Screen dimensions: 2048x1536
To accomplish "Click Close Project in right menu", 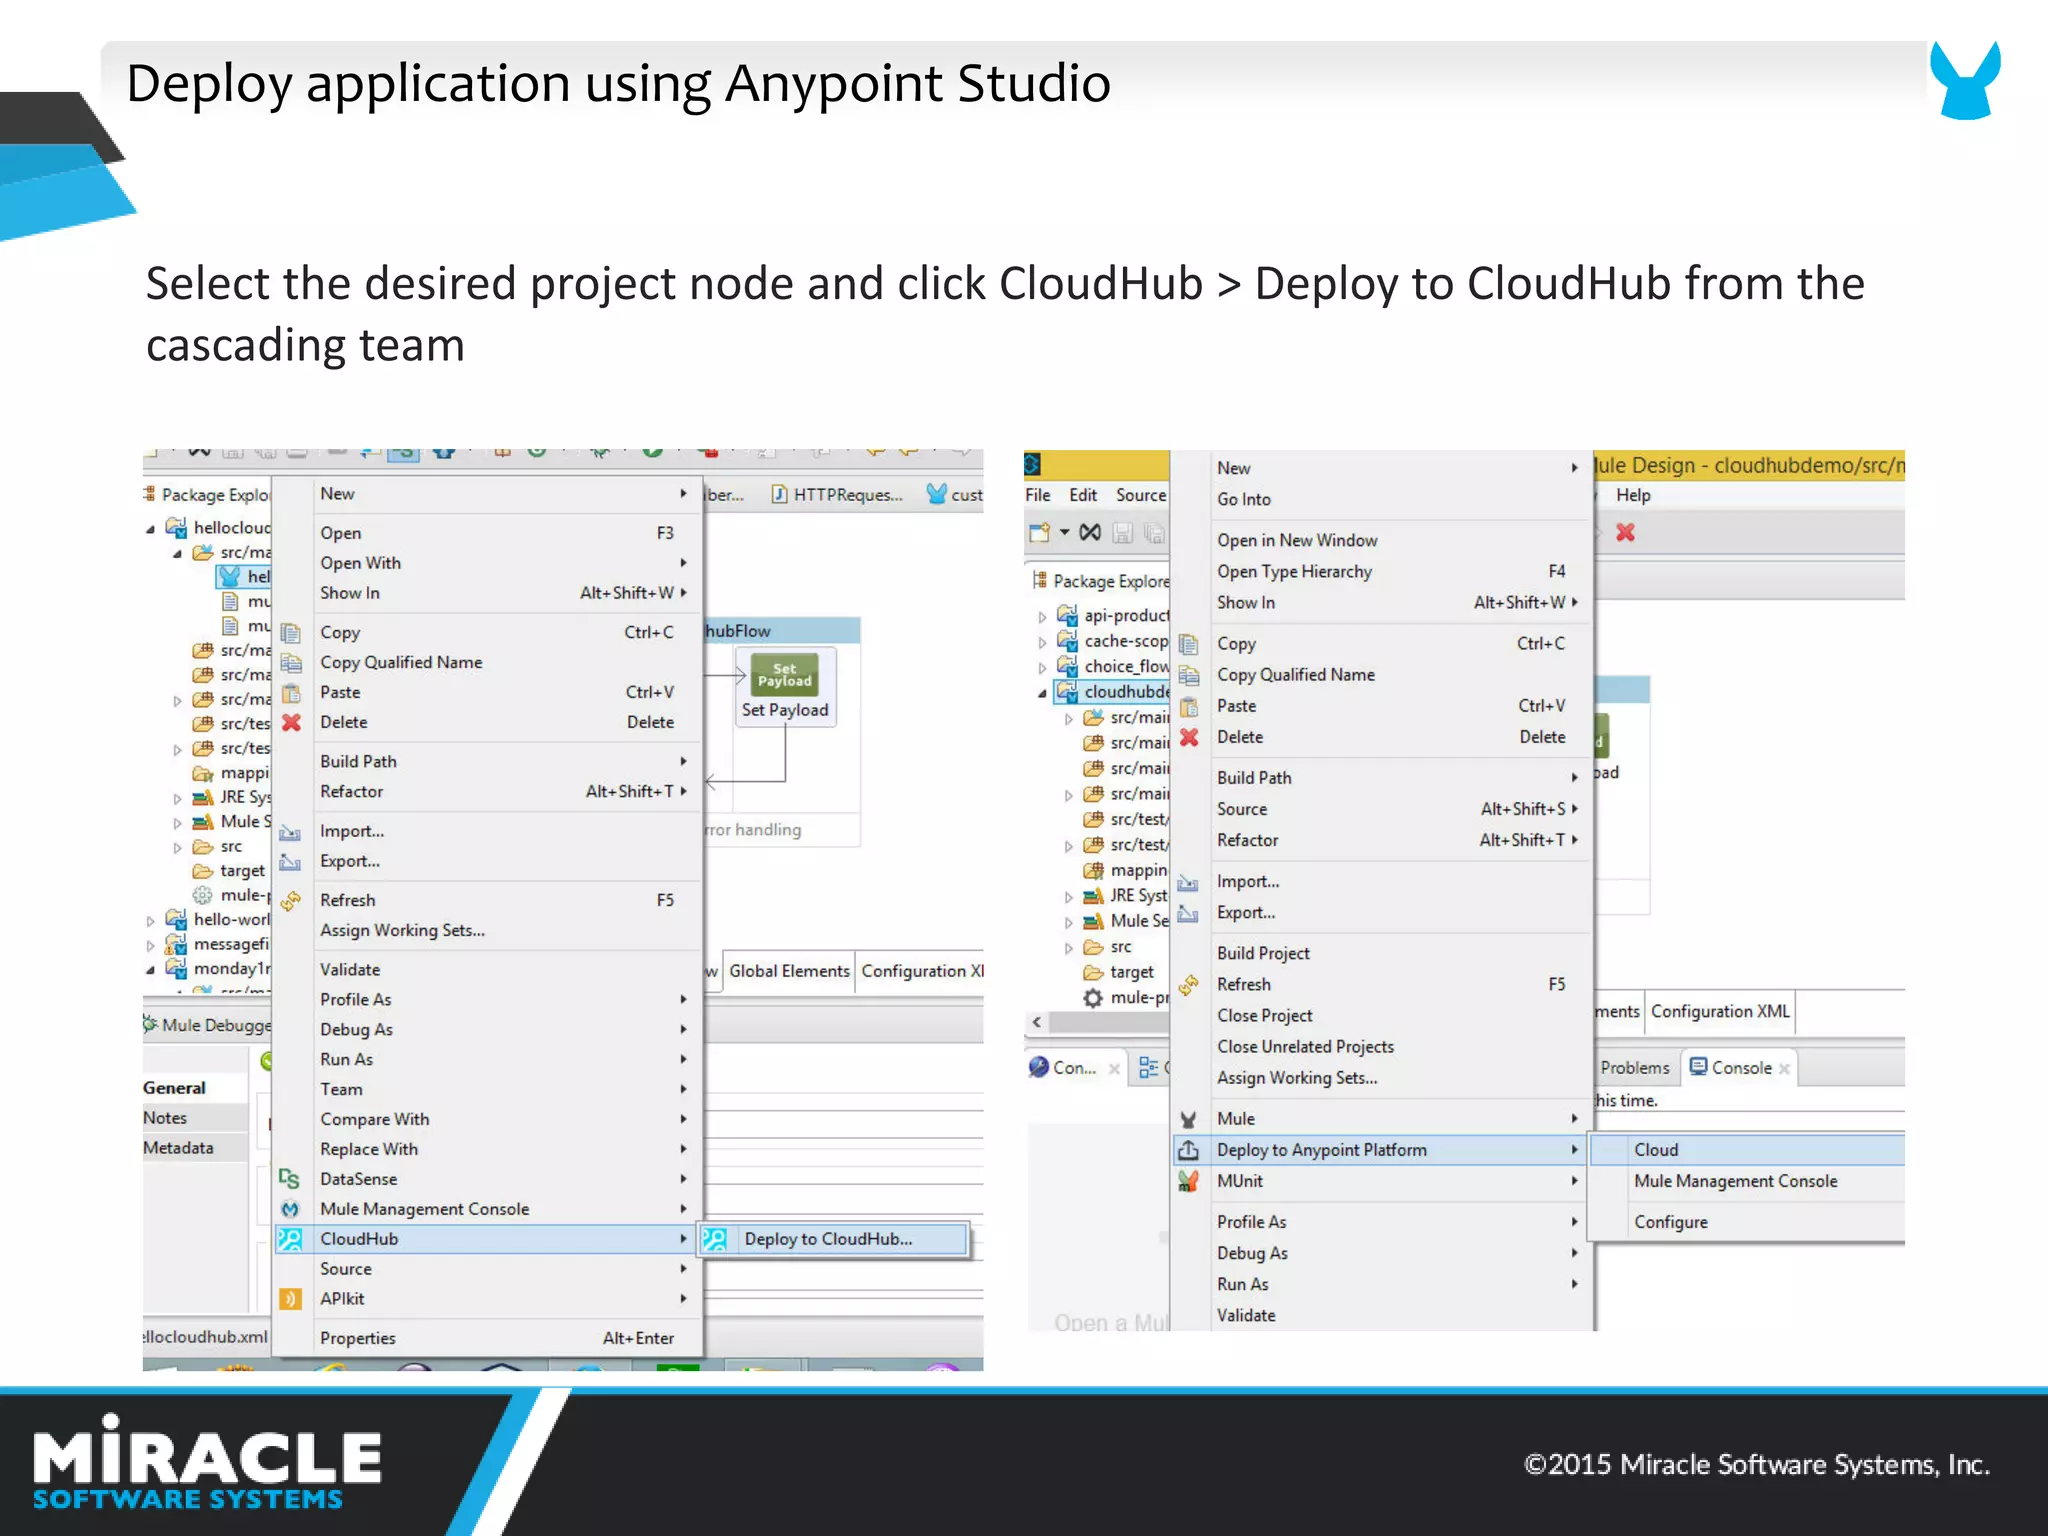I will [x=1383, y=1015].
